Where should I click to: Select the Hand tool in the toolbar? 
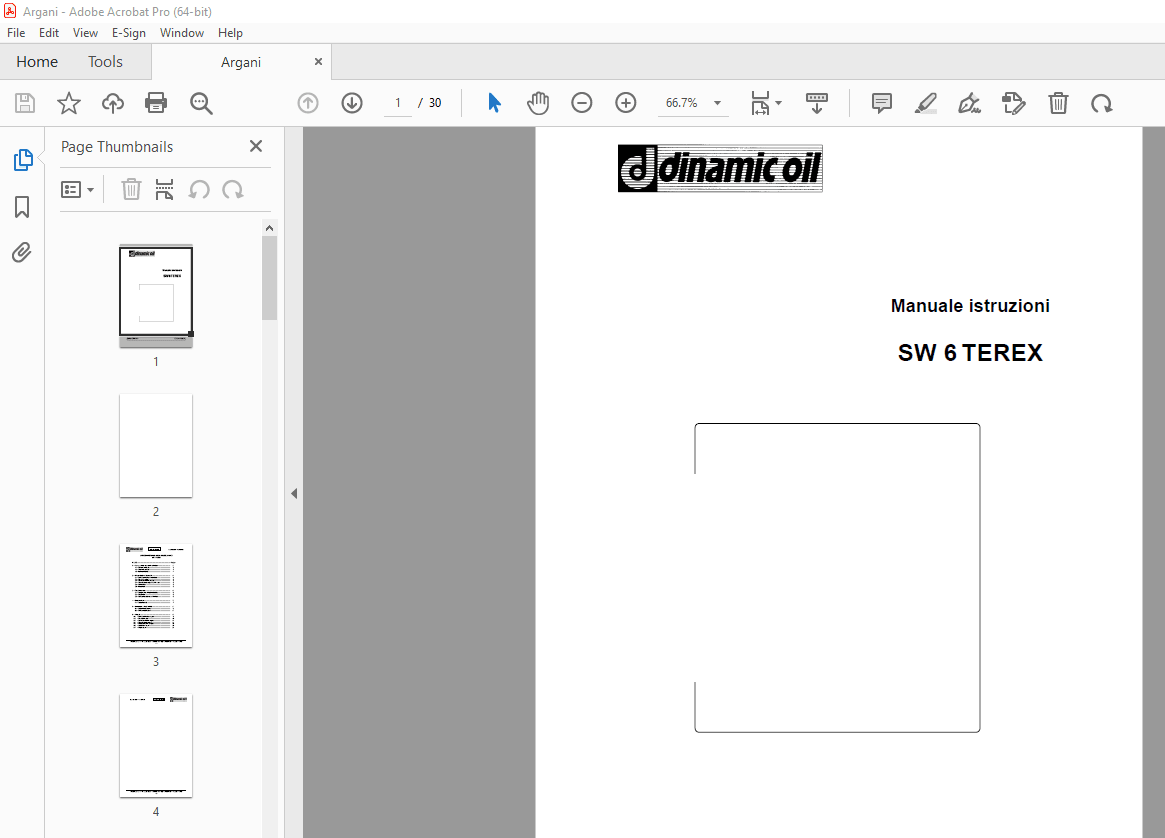pyautogui.click(x=538, y=102)
